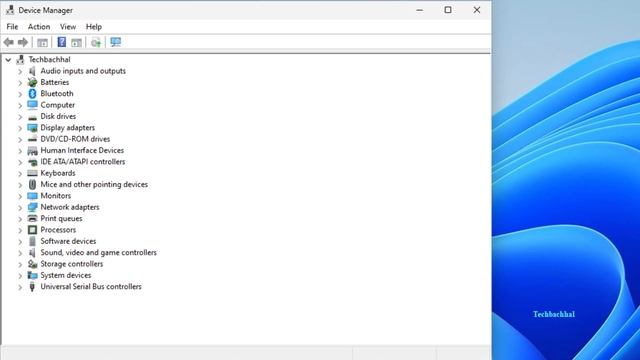Image resolution: width=640 pixels, height=360 pixels.
Task: Select the Software devices label
Action: click(x=68, y=241)
